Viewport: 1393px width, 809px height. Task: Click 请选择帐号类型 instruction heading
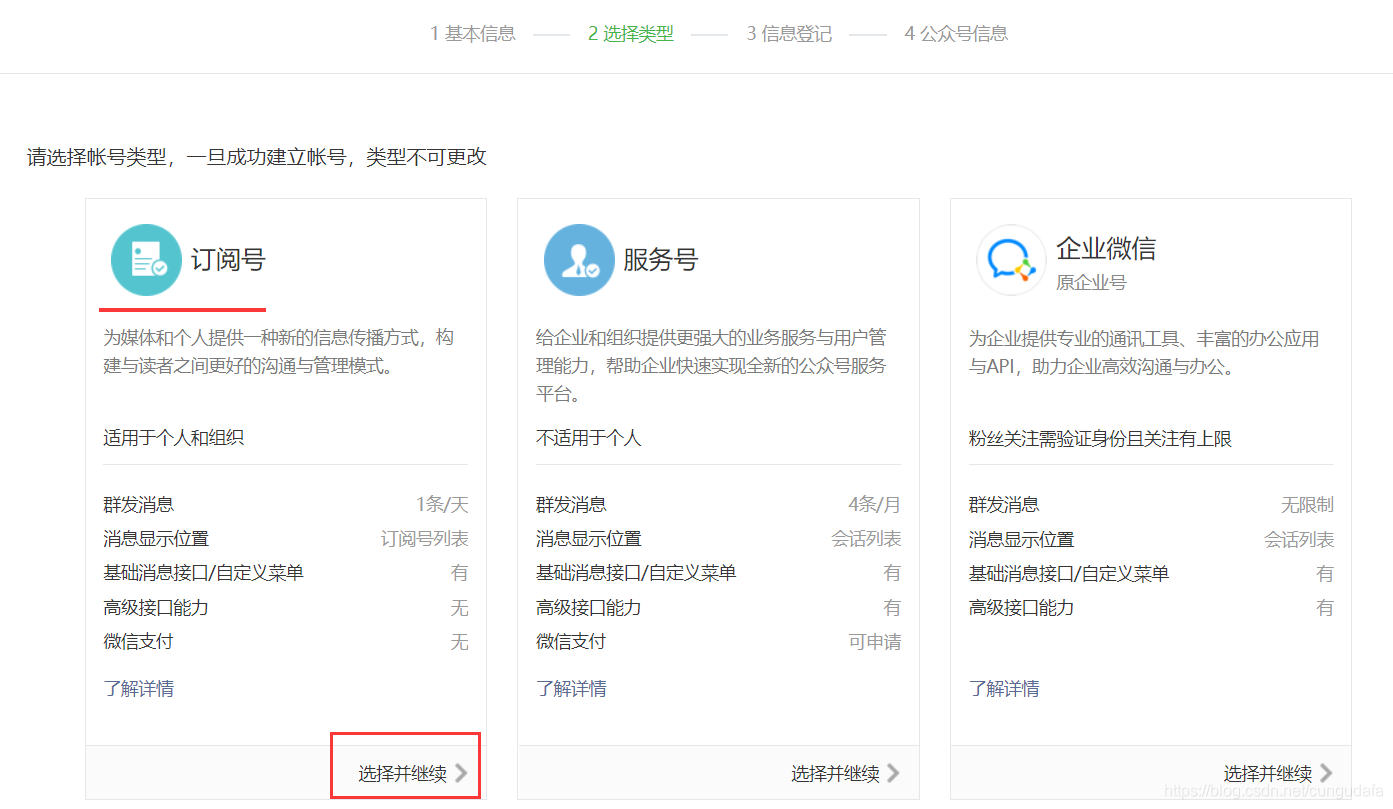point(256,157)
